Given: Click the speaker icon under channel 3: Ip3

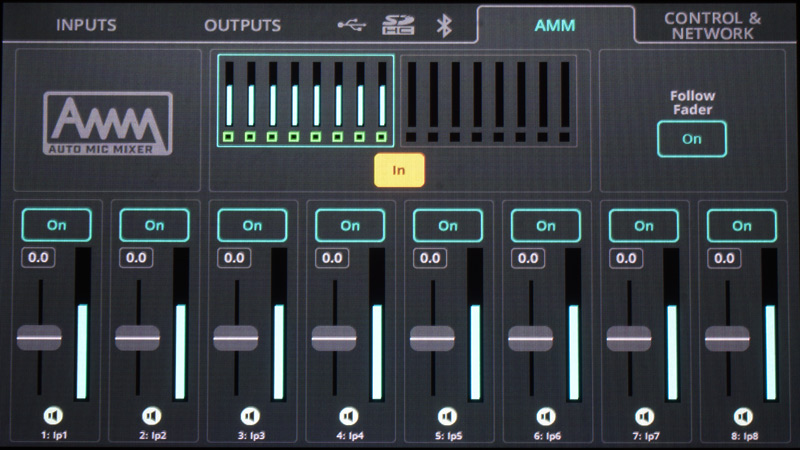Looking at the screenshot, I should tap(250, 415).
